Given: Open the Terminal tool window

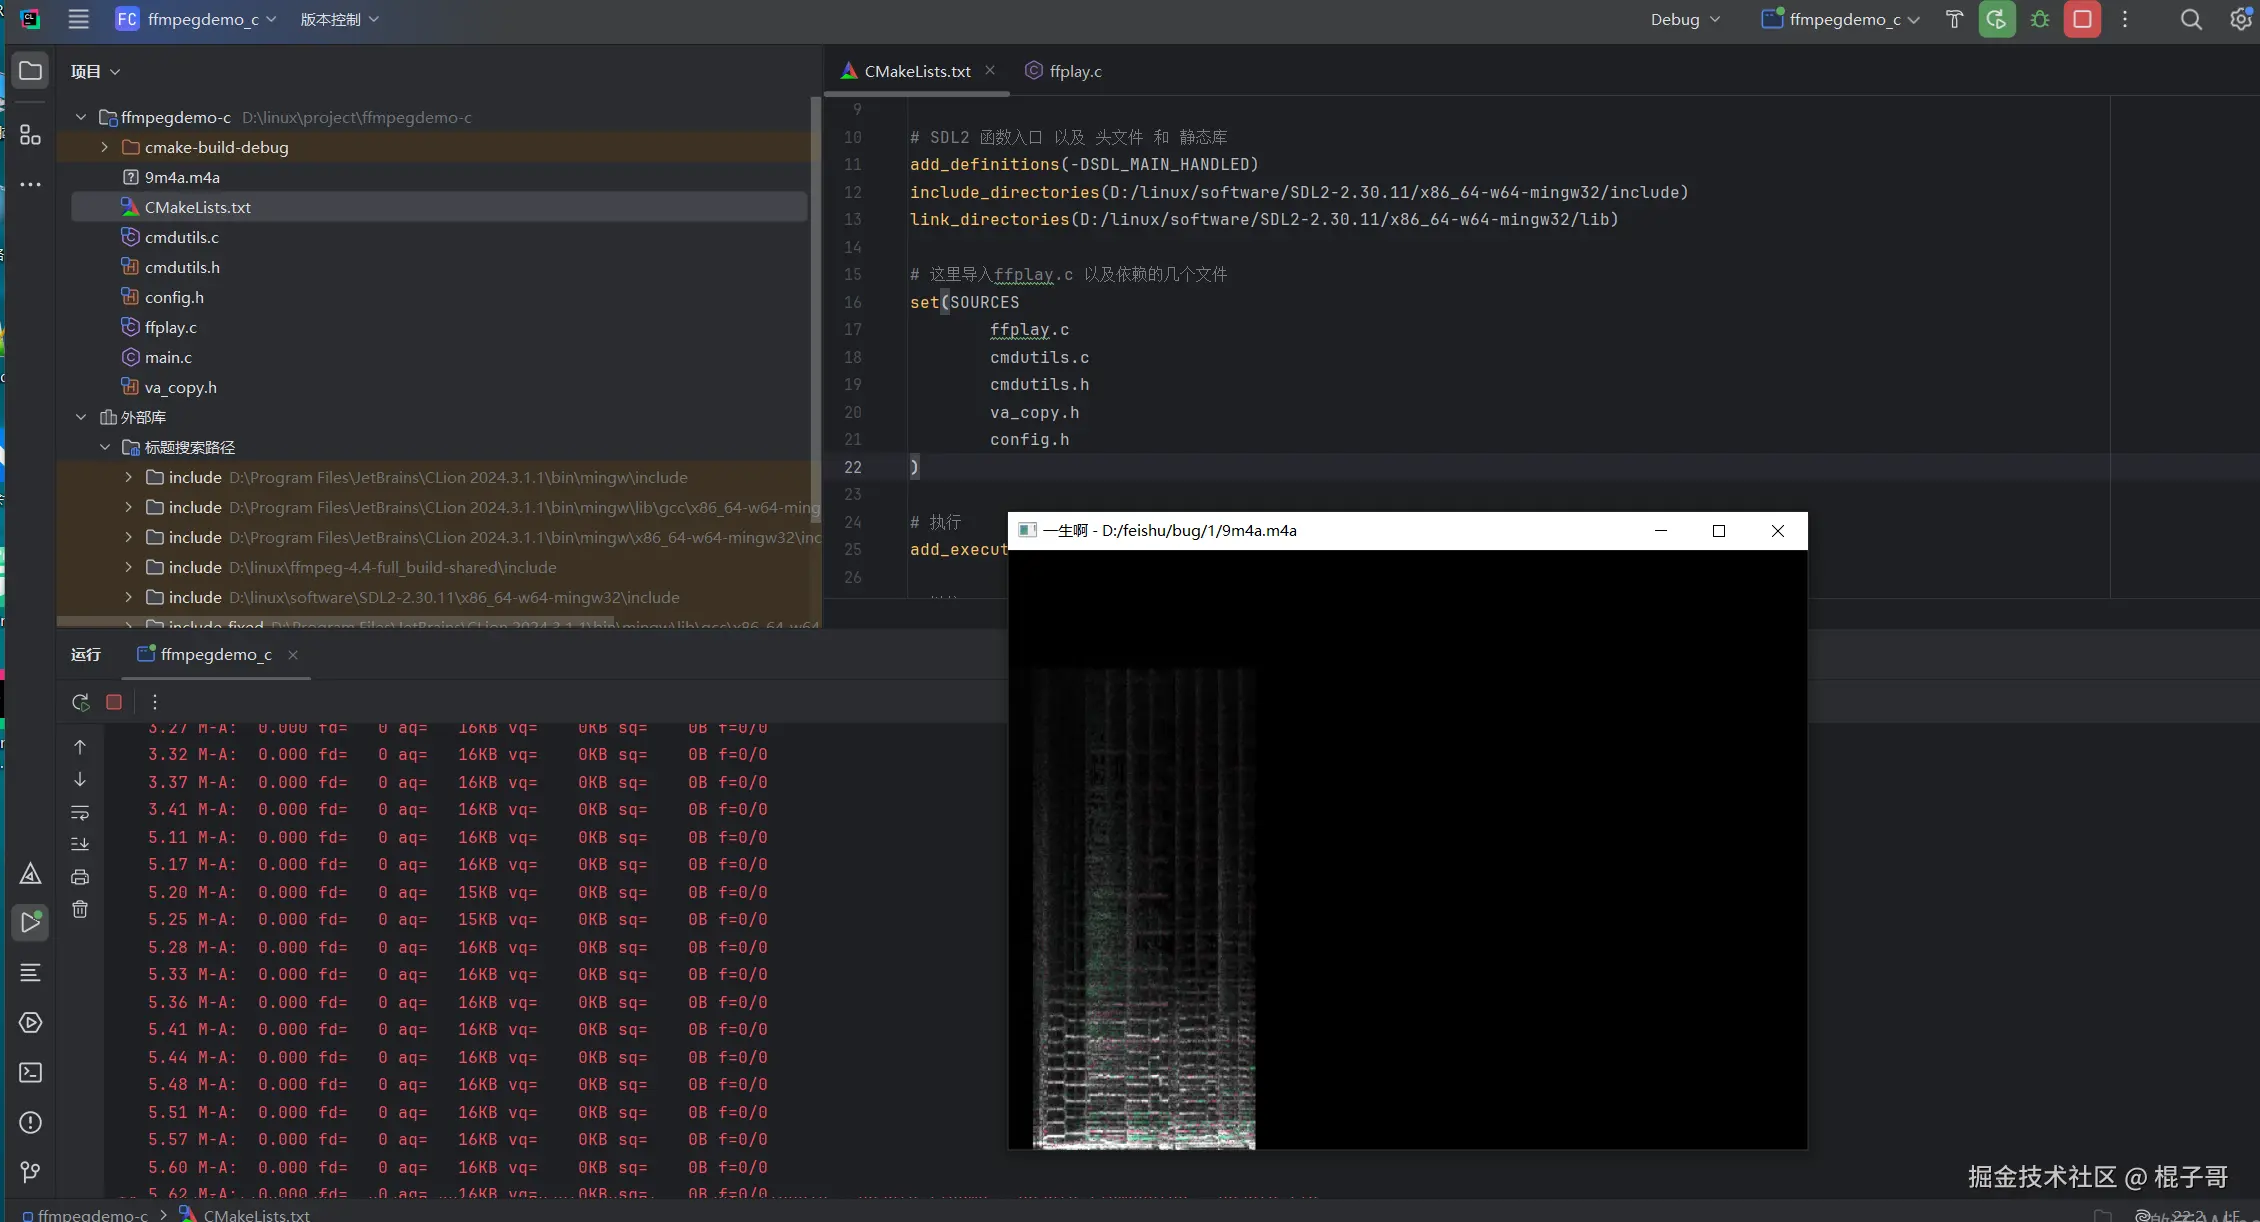Looking at the screenshot, I should point(30,1073).
